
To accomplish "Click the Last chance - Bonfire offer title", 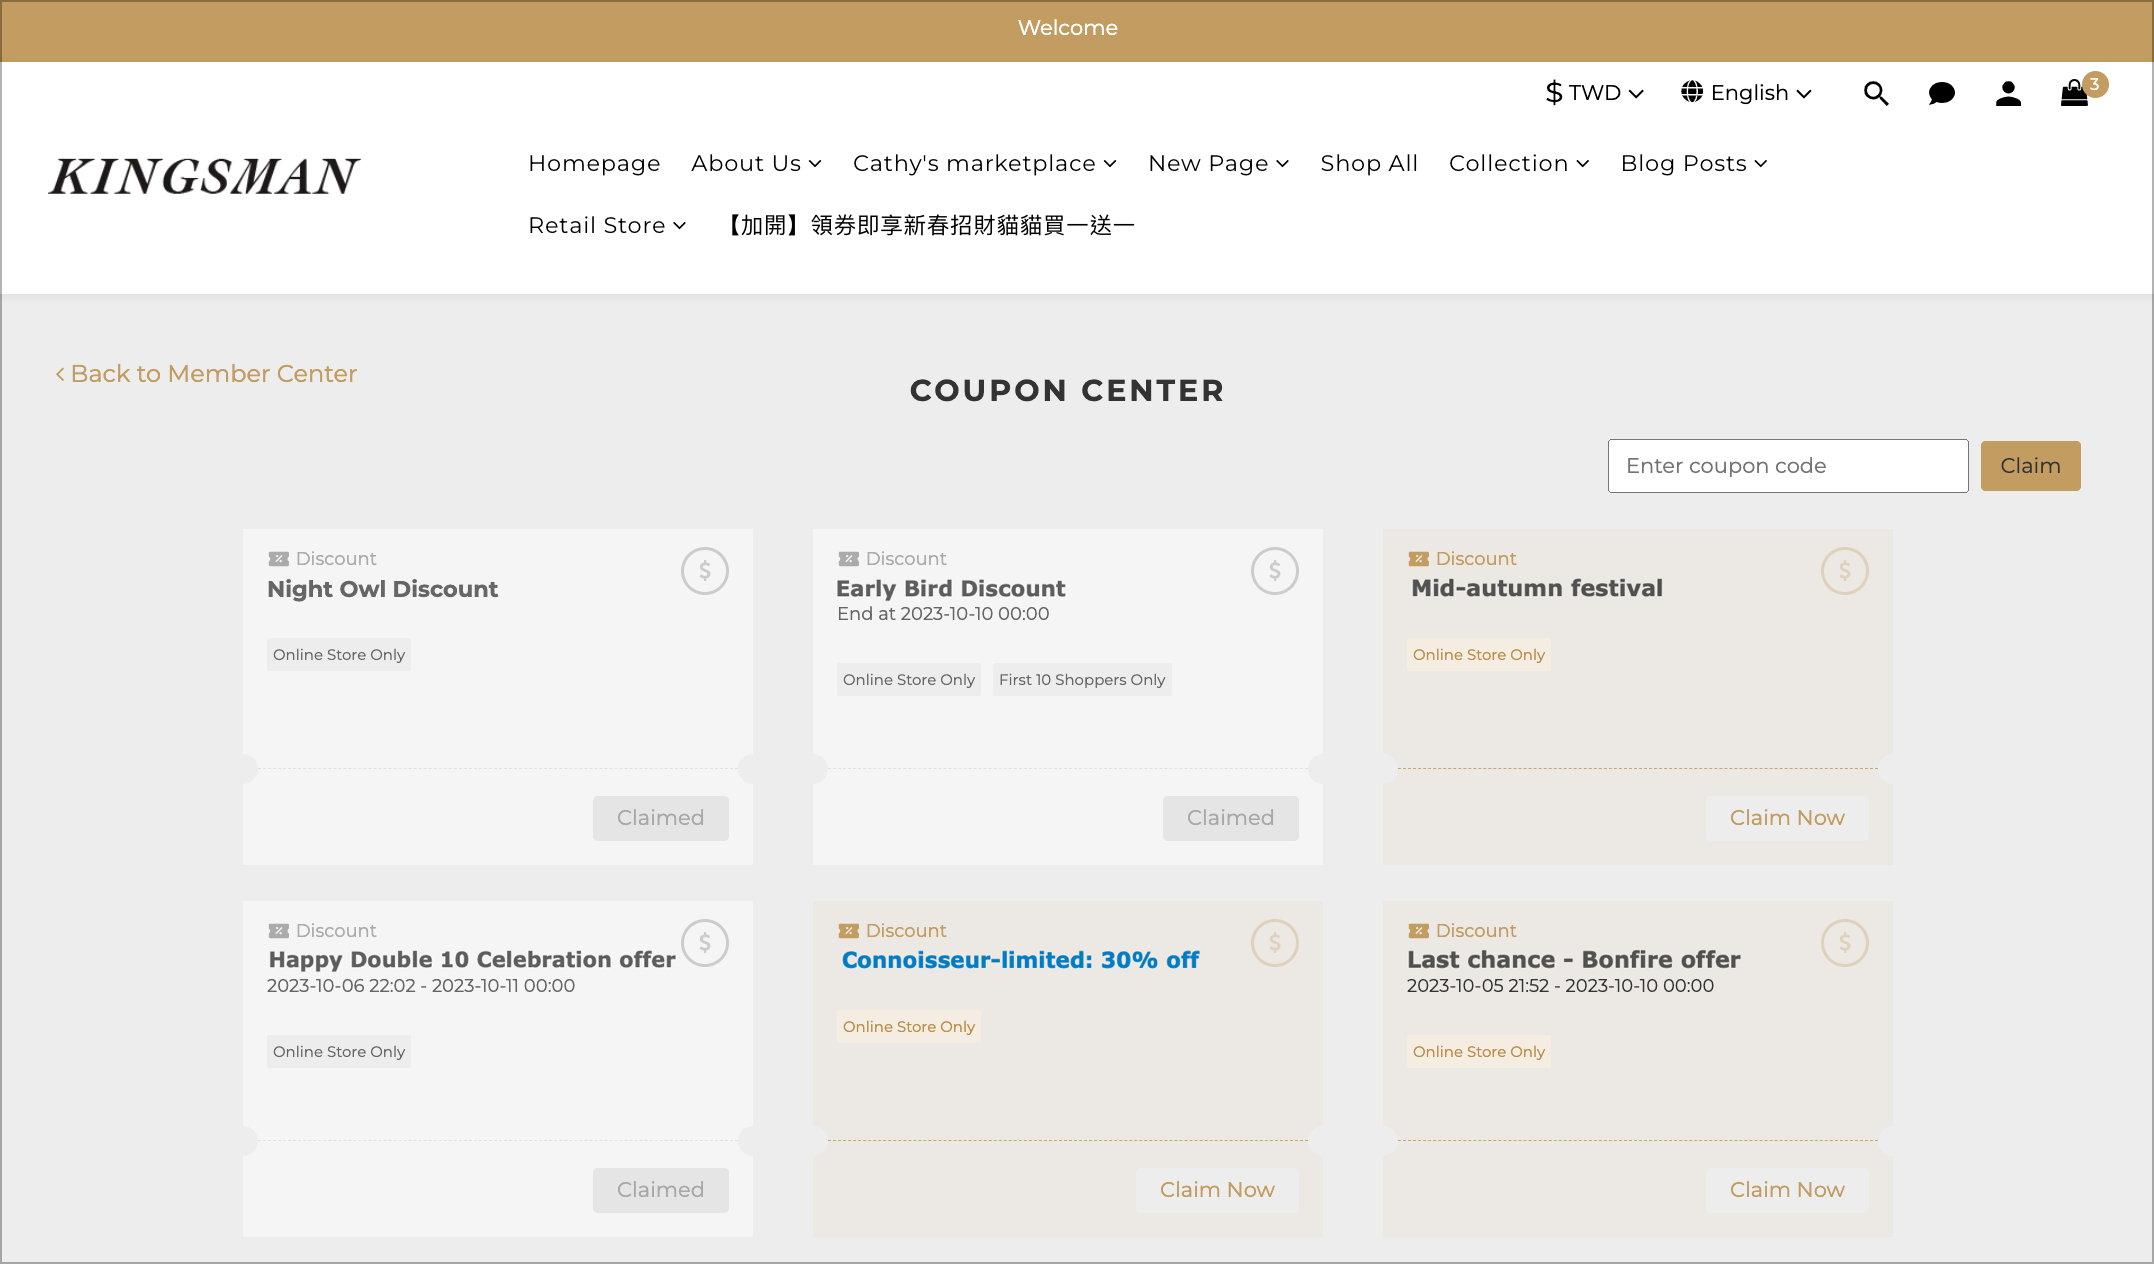I will click(1574, 960).
